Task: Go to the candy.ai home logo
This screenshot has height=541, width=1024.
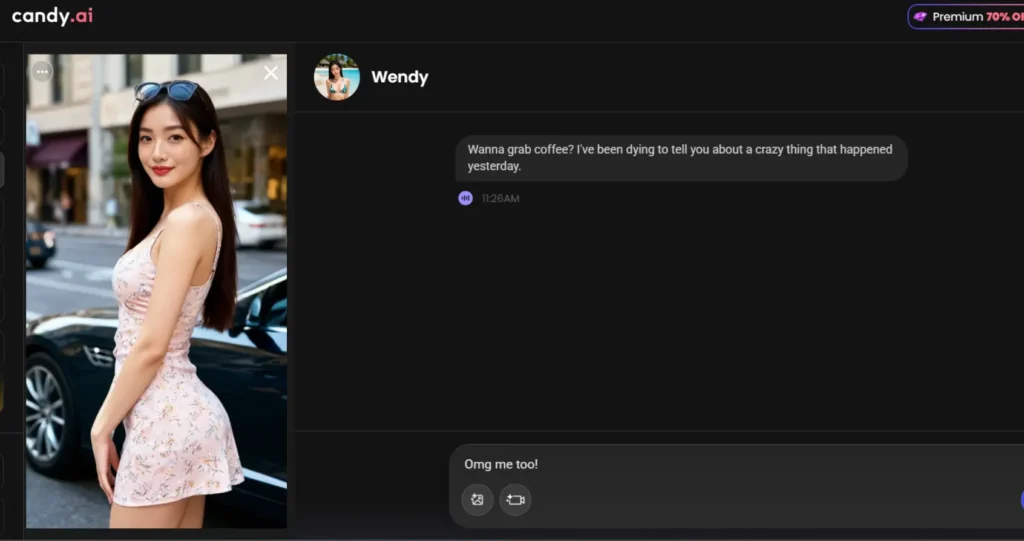Action: coord(52,17)
